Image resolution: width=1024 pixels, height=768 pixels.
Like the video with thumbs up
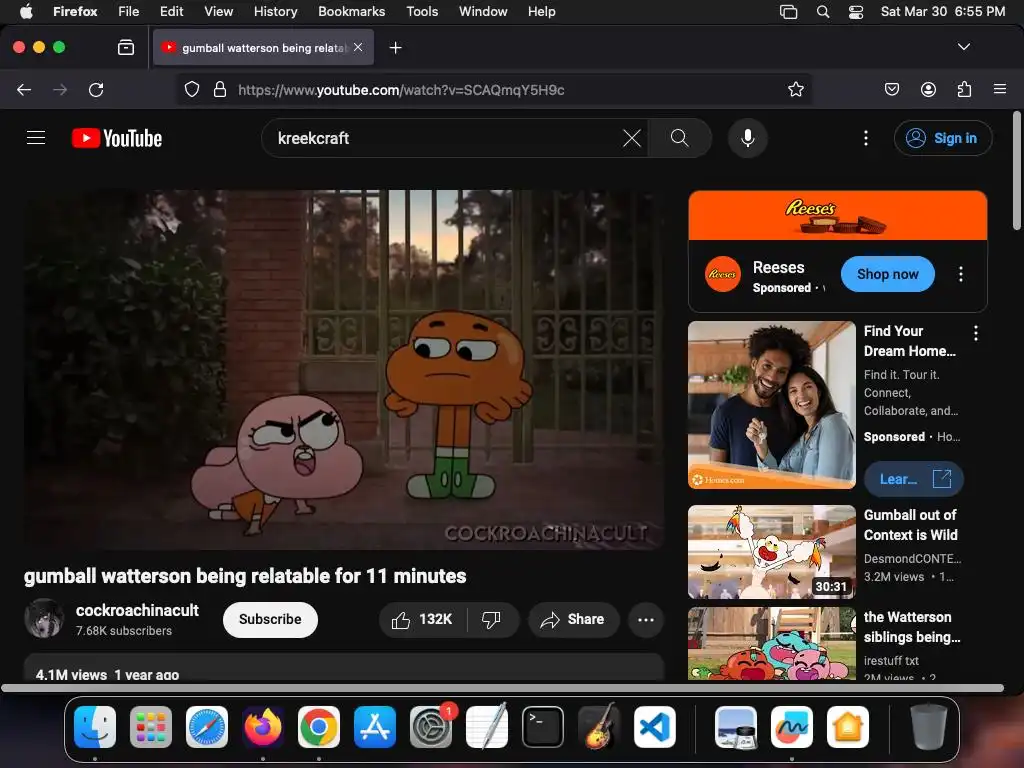pos(423,619)
